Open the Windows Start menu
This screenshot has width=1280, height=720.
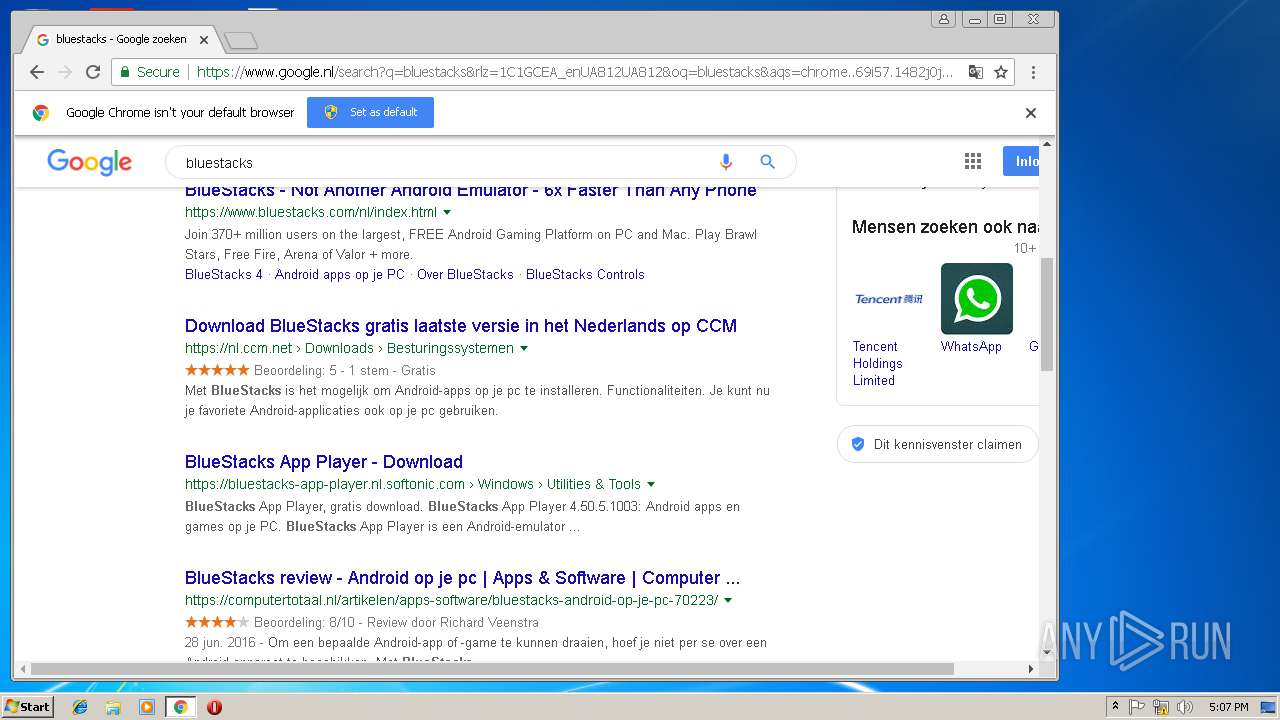coord(28,707)
